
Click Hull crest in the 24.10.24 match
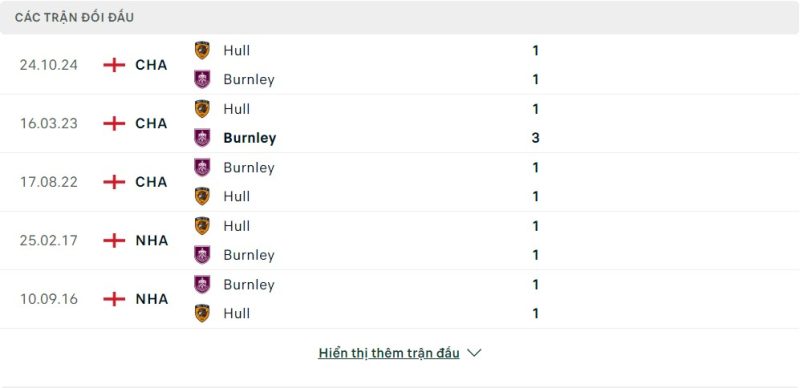pyautogui.click(x=202, y=51)
